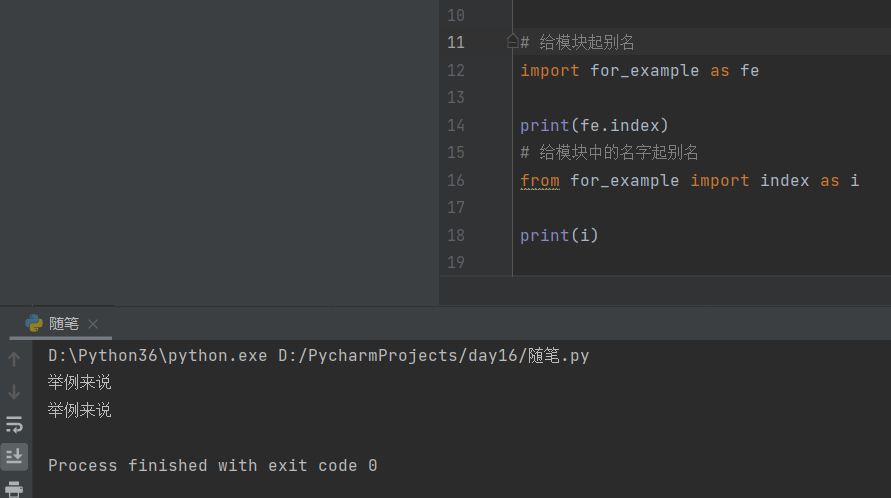891x498 pixels.
Task: Click the alias 'fe' on line 12
Action: pyautogui.click(x=750, y=71)
